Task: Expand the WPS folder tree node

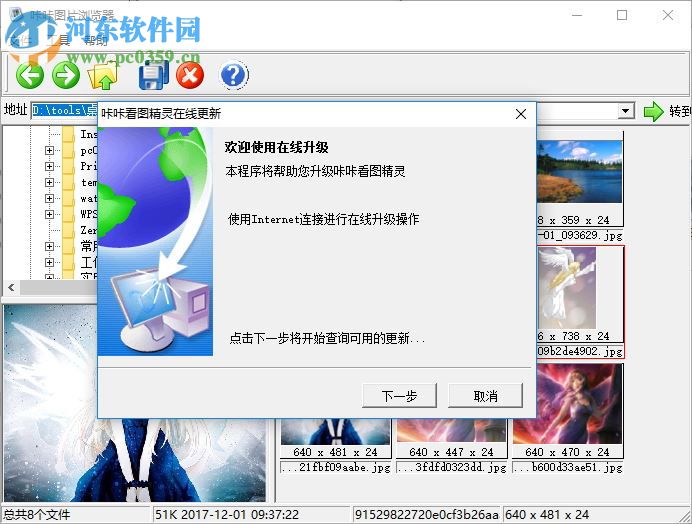Action: 49,214
